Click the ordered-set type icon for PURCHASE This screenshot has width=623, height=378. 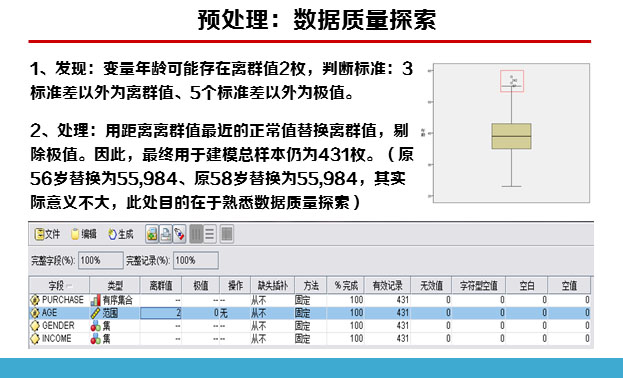click(95, 300)
